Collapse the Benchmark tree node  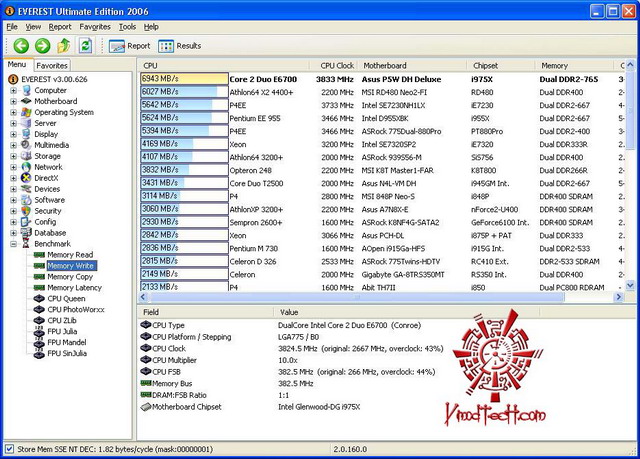[x=13, y=244]
